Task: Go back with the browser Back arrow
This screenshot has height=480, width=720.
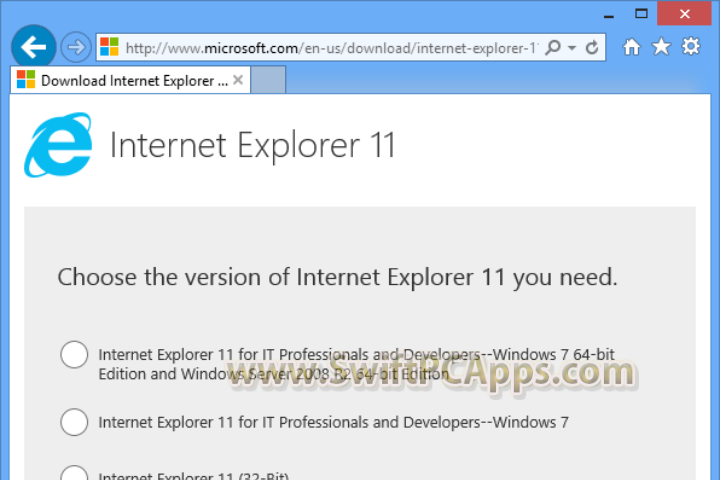Action: [x=34, y=47]
